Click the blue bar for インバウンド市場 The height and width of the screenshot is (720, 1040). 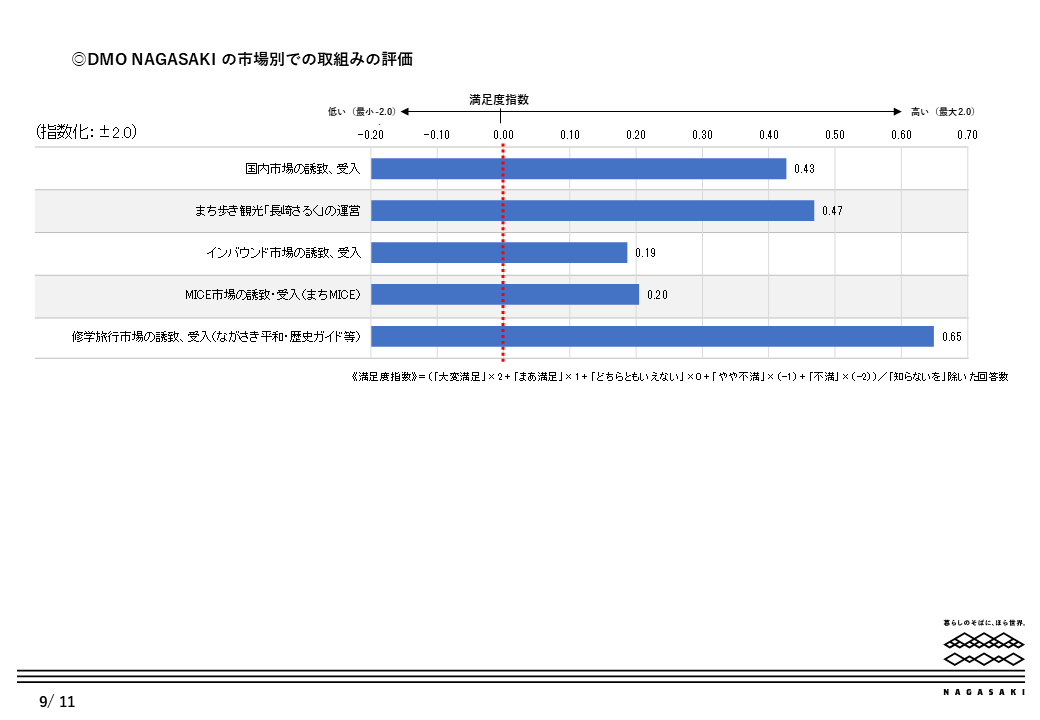click(499, 253)
